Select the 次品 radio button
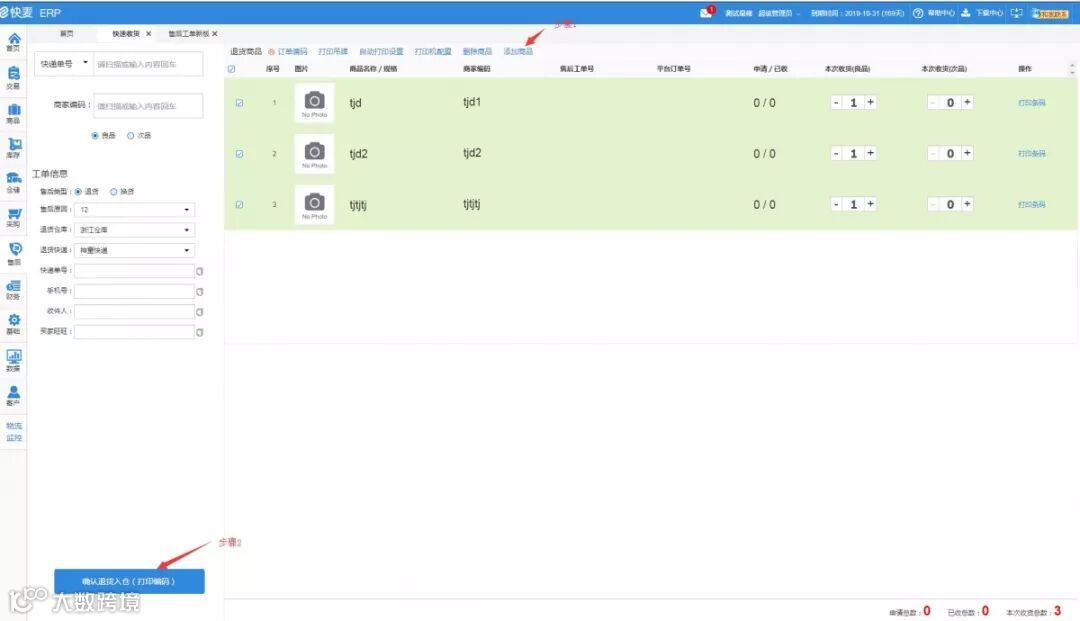This screenshot has height=621, width=1080. click(130, 136)
